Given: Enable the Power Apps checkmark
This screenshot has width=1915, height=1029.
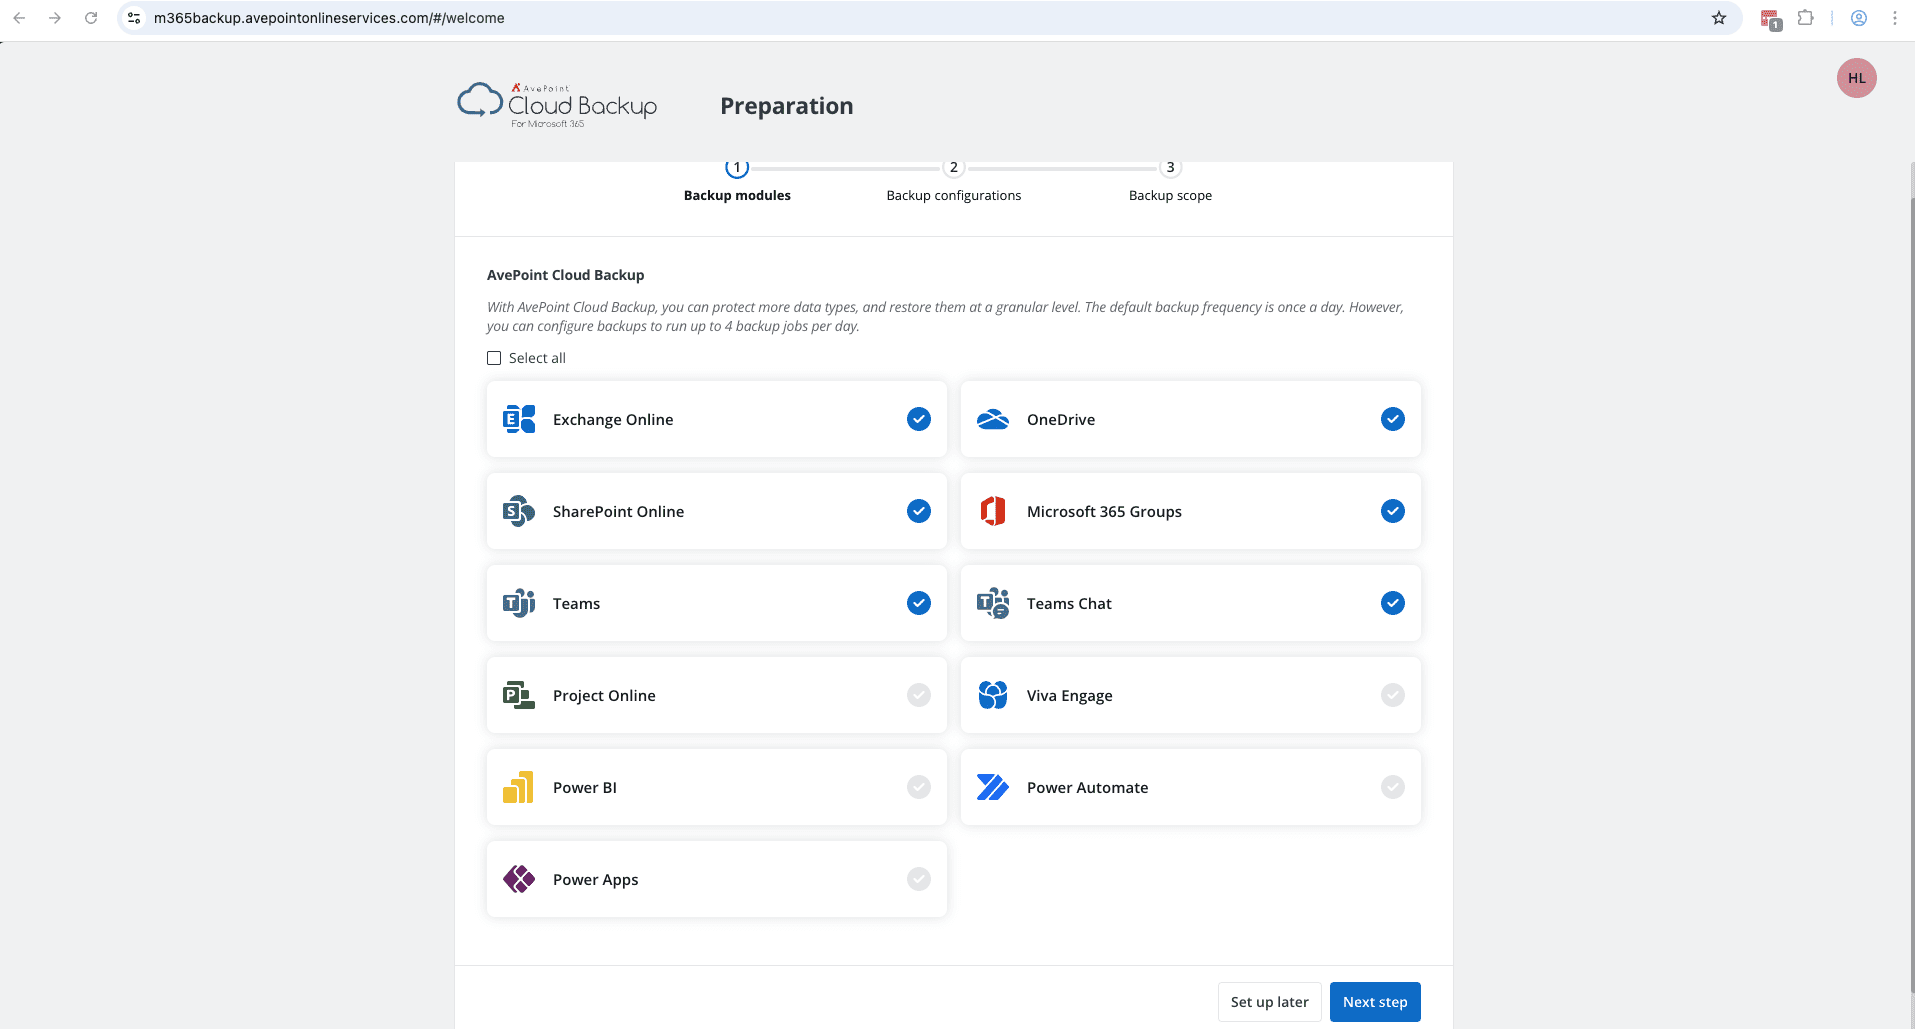Looking at the screenshot, I should tap(919, 879).
